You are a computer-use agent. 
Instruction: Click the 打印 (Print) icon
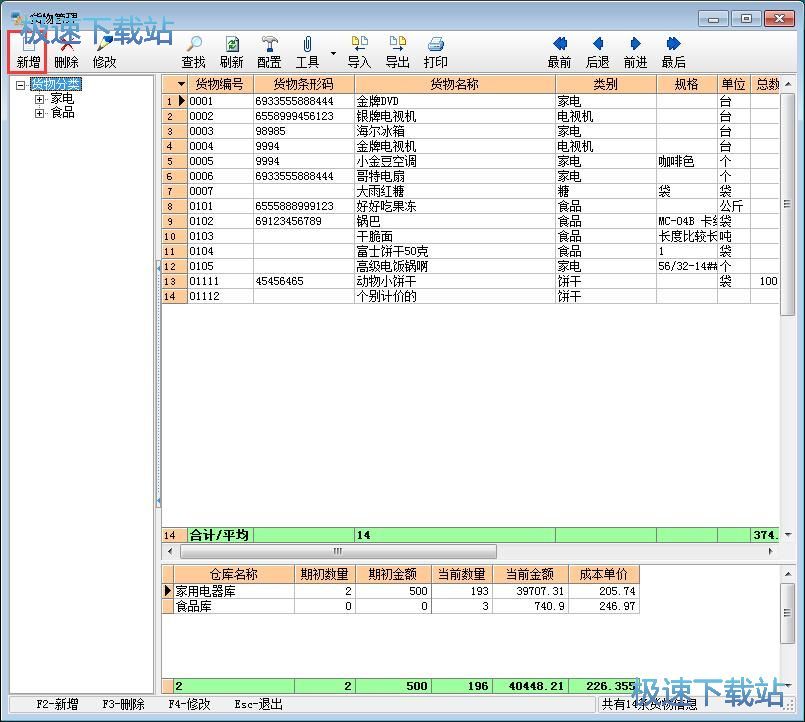pos(435,51)
